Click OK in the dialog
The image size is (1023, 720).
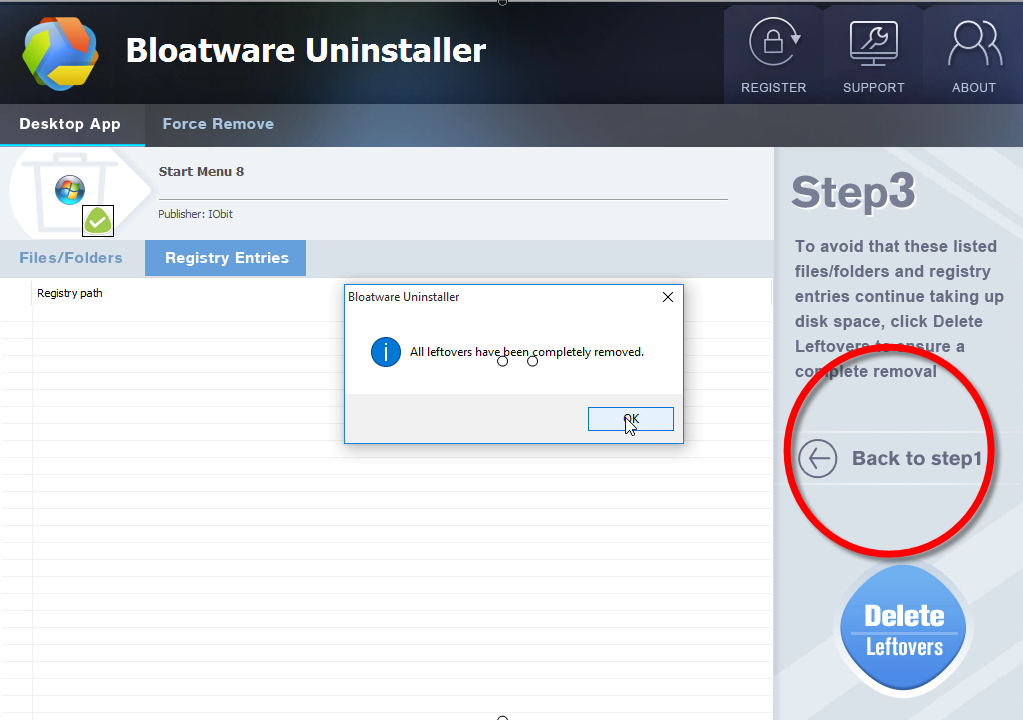[x=630, y=419]
